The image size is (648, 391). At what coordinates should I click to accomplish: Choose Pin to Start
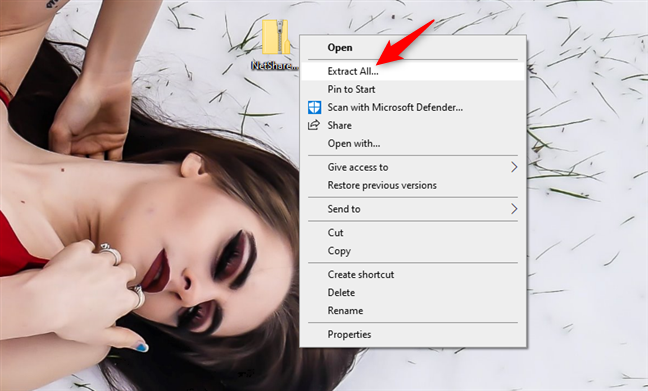click(x=413, y=89)
